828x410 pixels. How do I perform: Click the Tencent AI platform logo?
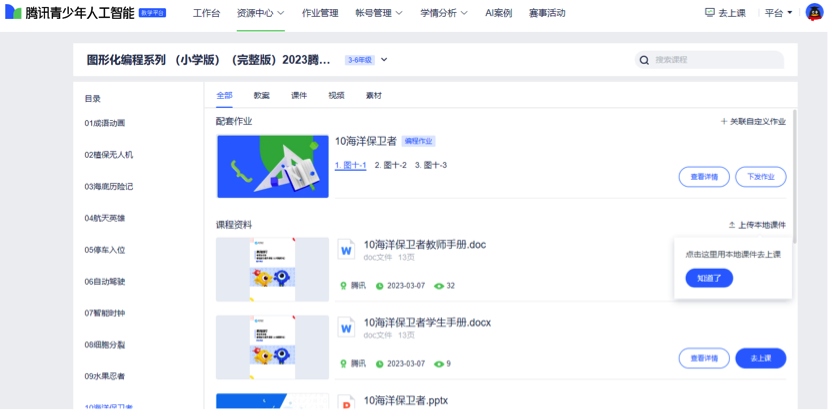[x=13, y=13]
